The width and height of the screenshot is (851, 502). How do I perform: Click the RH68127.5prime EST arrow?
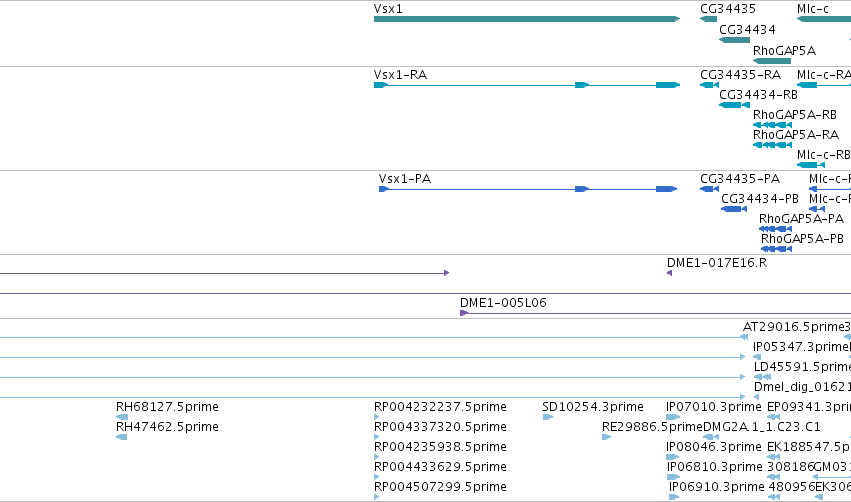click(x=122, y=417)
